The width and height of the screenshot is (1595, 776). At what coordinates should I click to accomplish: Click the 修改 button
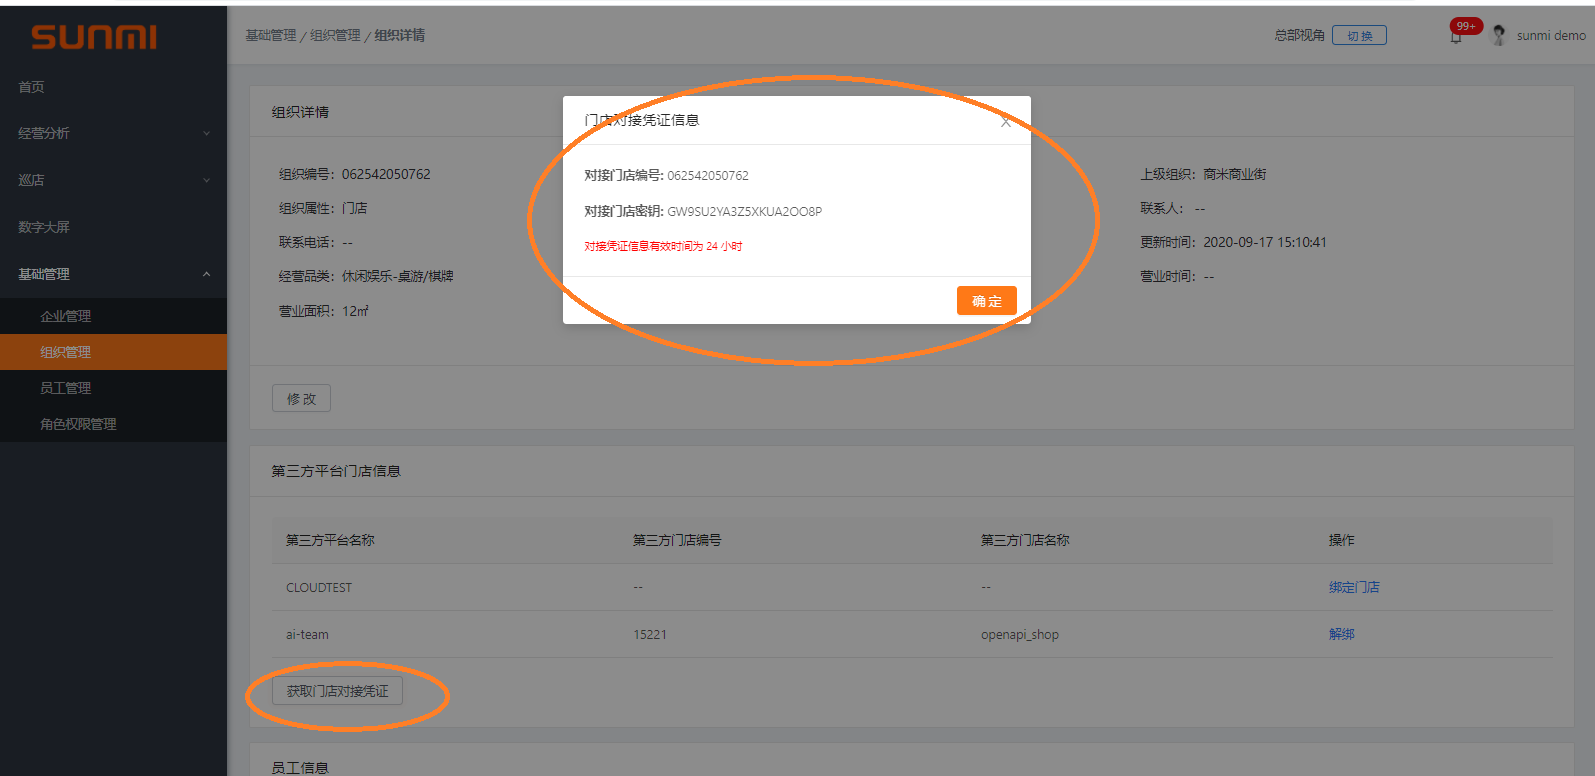301,398
